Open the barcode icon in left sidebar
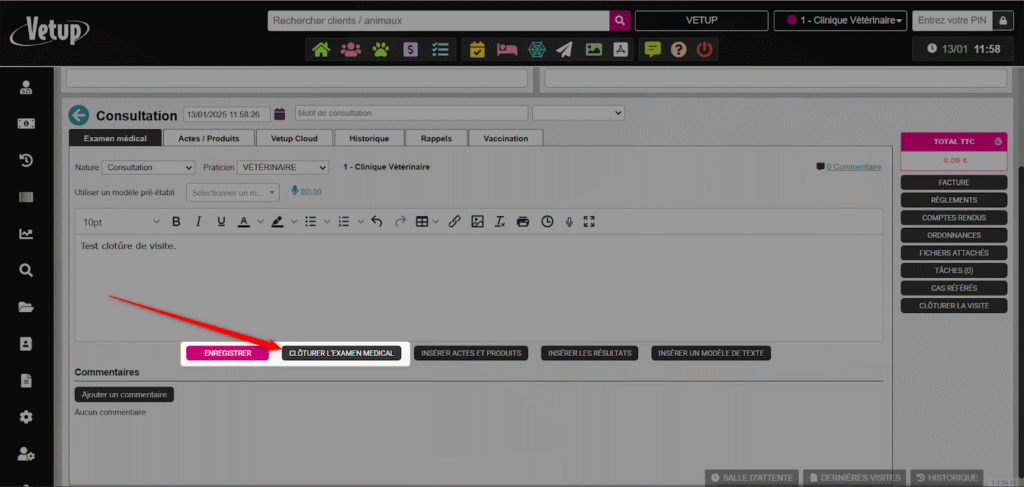Viewport: 1024px width, 487px height. (x=27, y=197)
